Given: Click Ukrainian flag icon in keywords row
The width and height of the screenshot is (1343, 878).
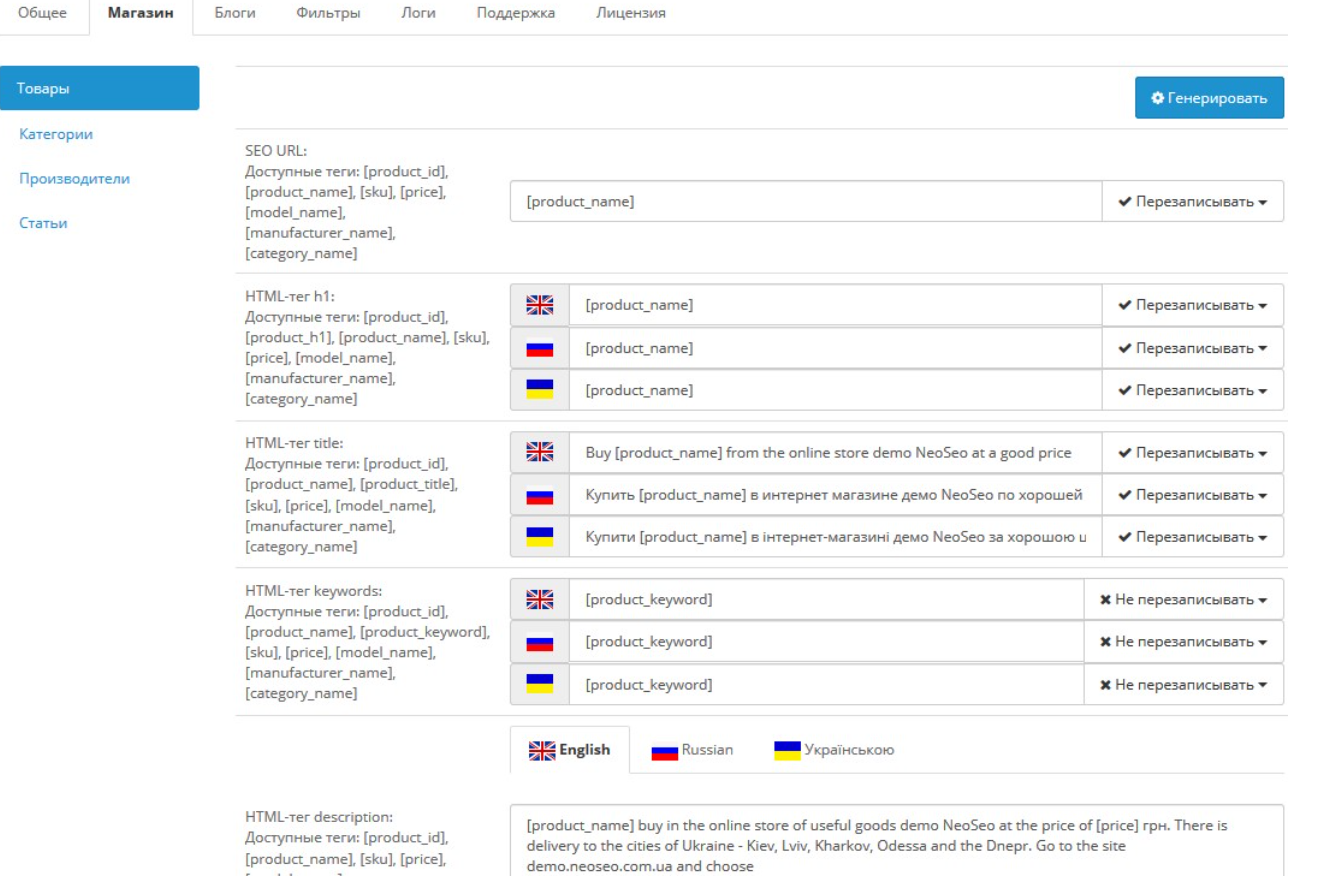Looking at the screenshot, I should (540, 684).
